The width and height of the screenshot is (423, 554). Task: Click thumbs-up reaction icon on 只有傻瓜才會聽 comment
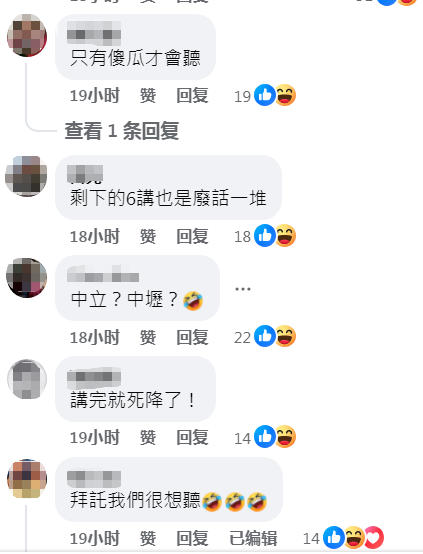[x=265, y=95]
